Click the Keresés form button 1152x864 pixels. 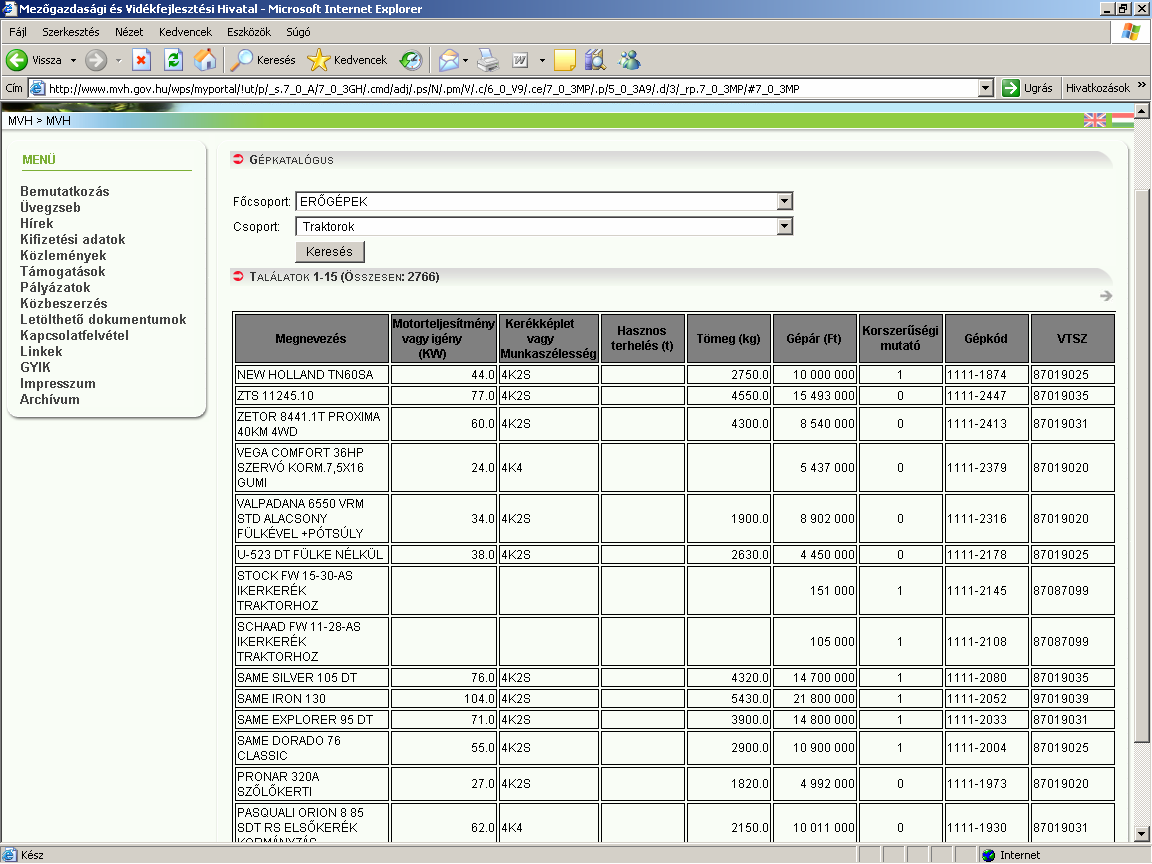(330, 251)
